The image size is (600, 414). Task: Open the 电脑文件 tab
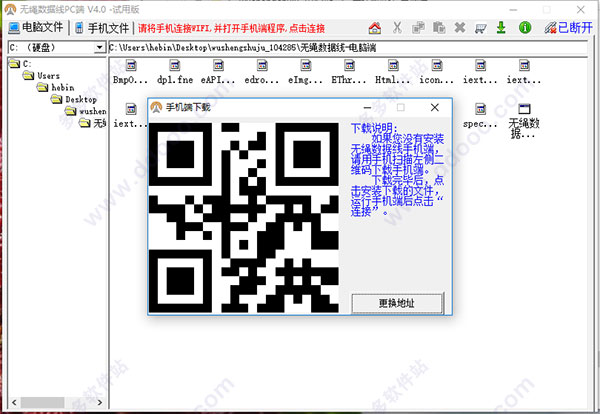point(36,28)
